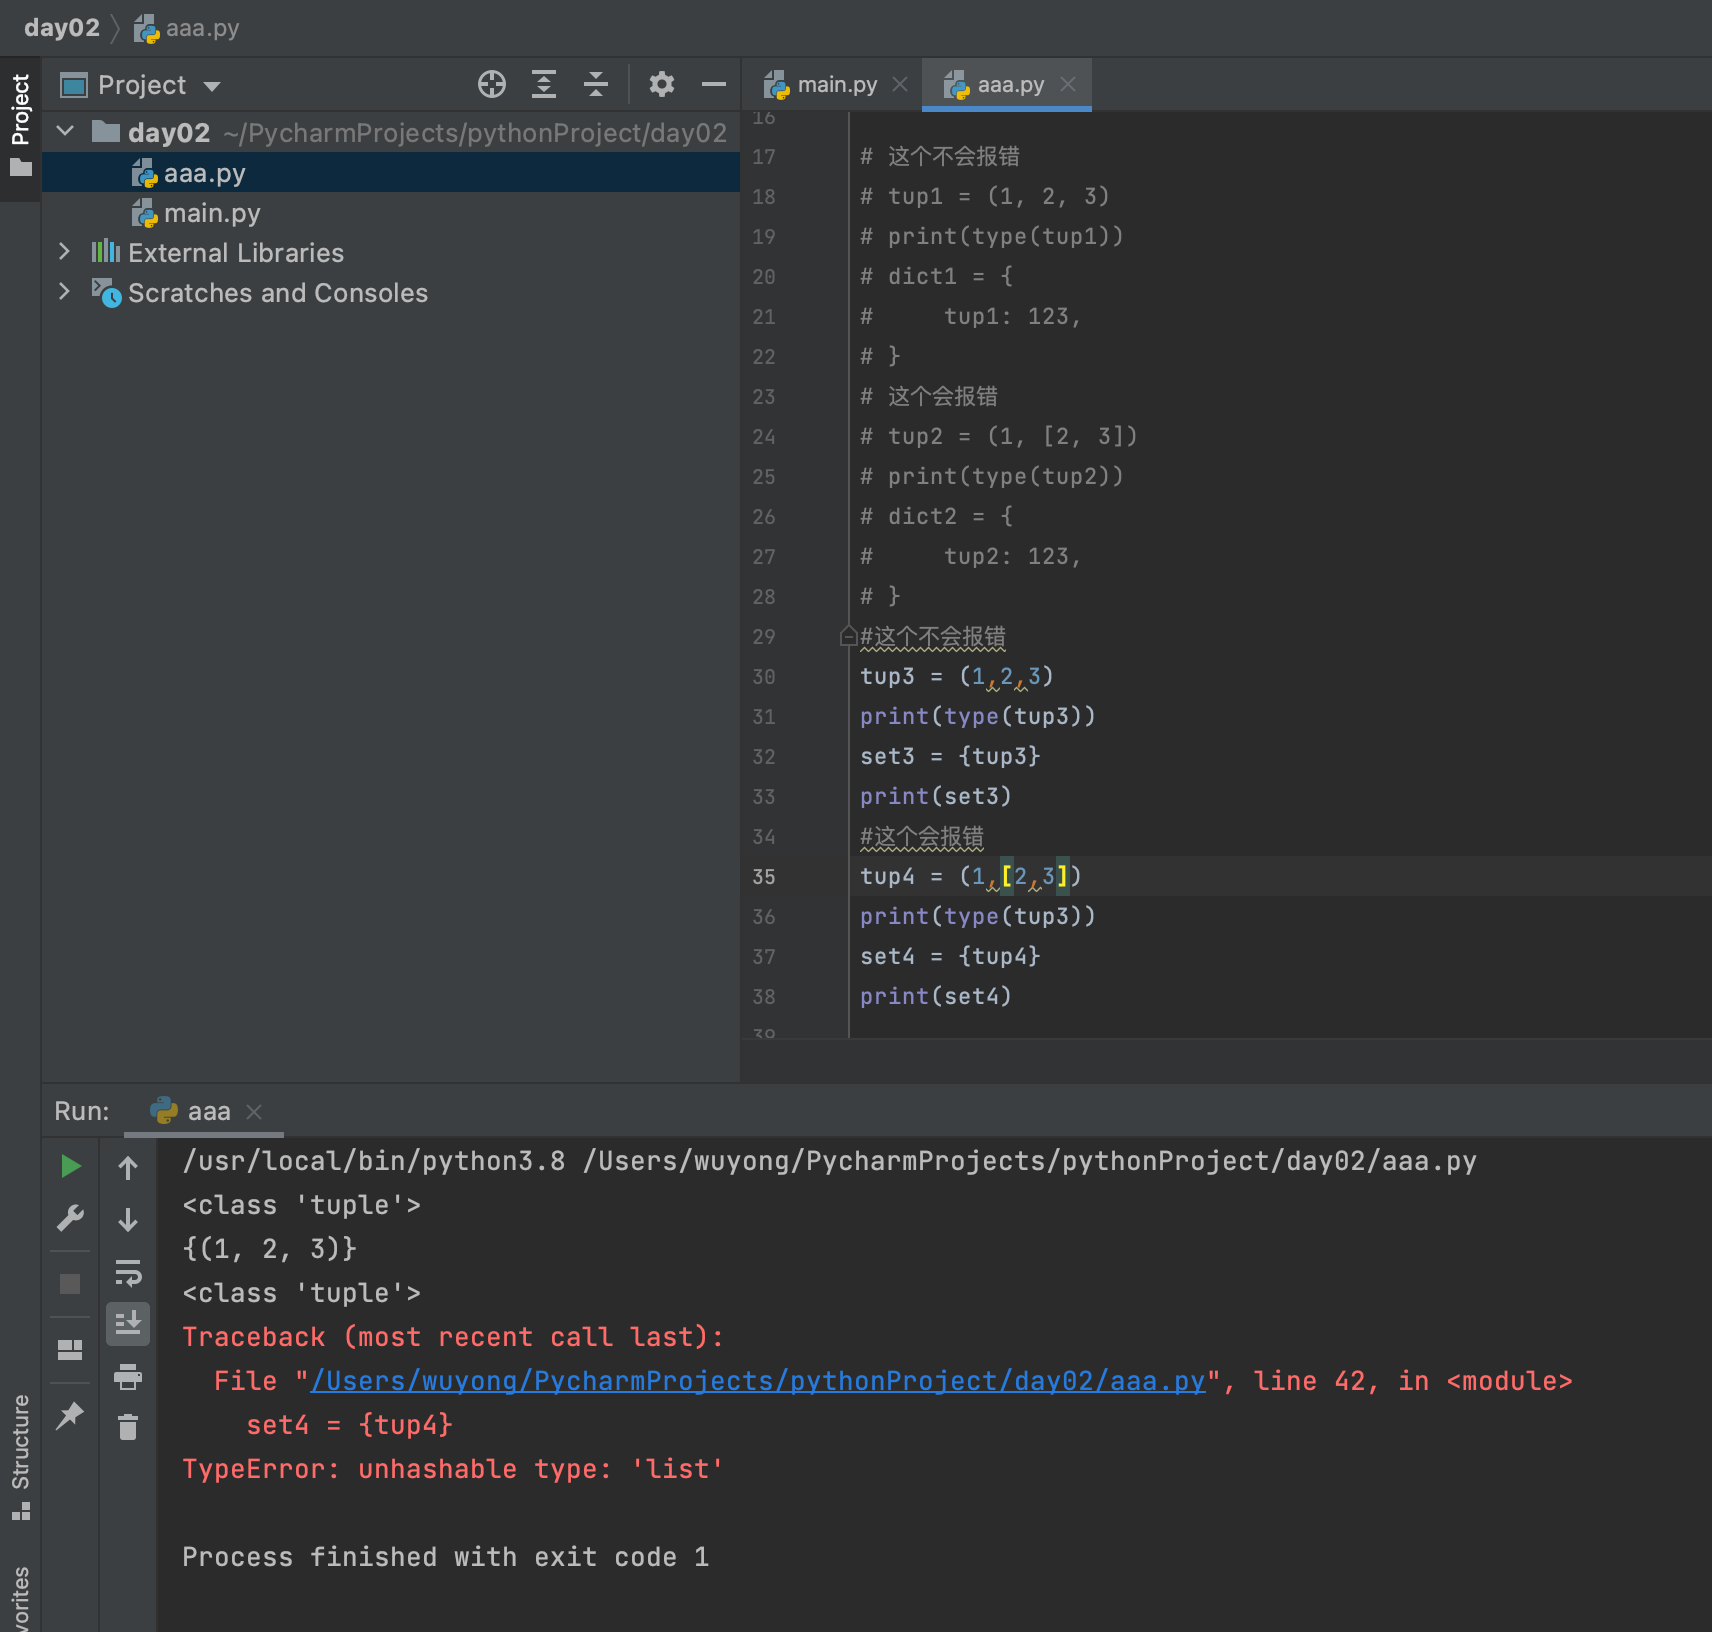This screenshot has width=1712, height=1632.
Task: Go down the stack trace arrow
Action: pos(128,1220)
